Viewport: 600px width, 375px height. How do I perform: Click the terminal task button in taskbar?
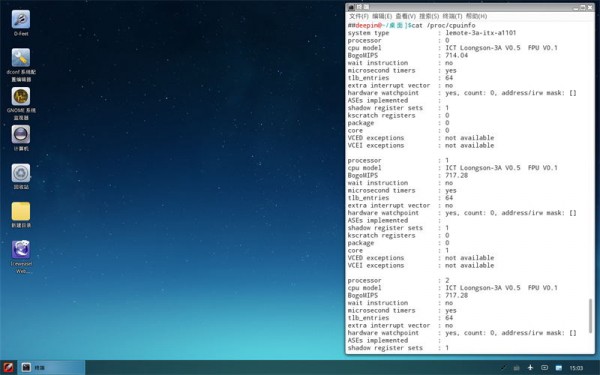(x=52, y=368)
